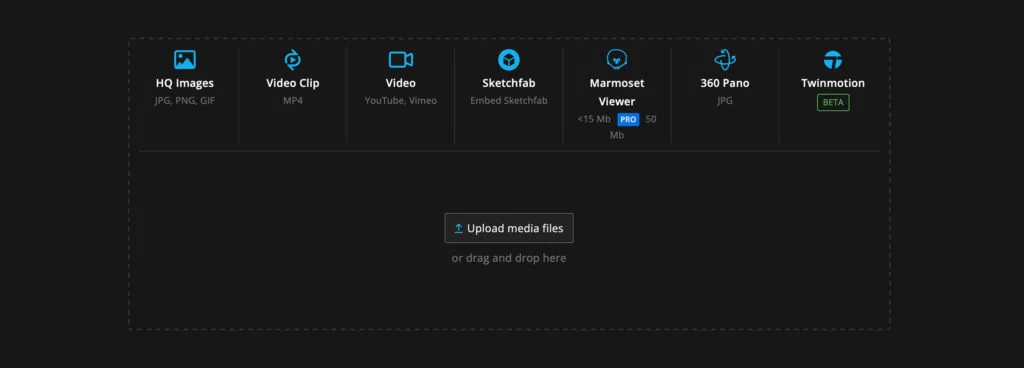Click the HQ Images picture icon

185,60
